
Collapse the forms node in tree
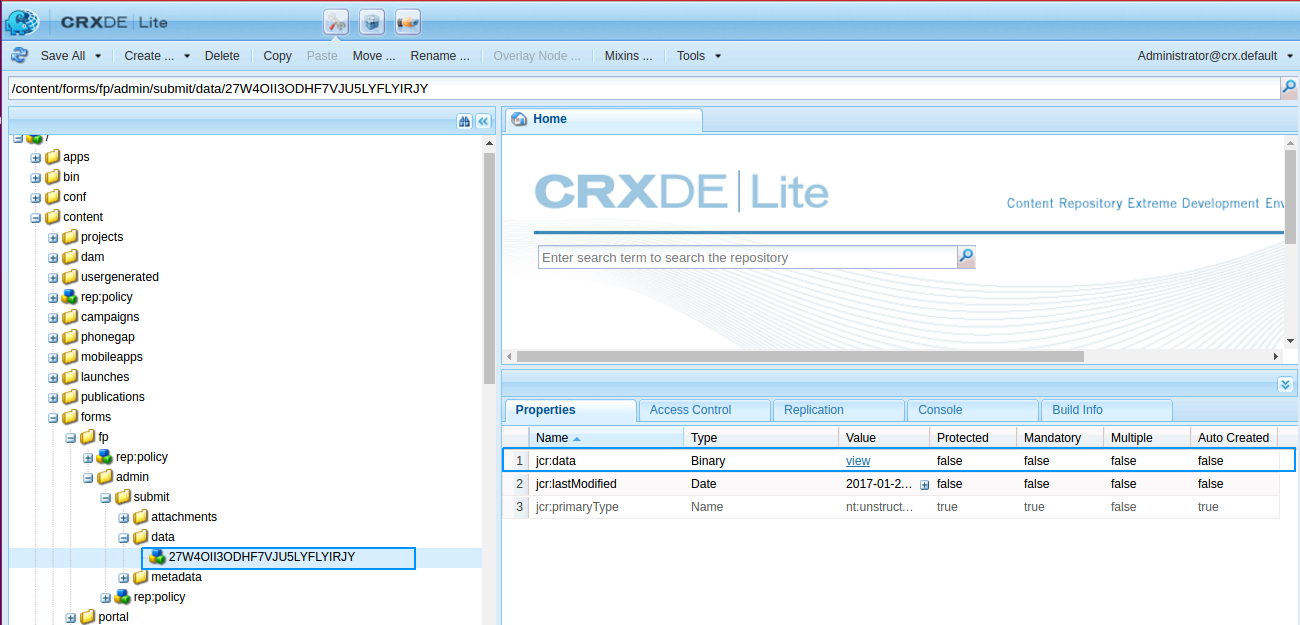54,417
